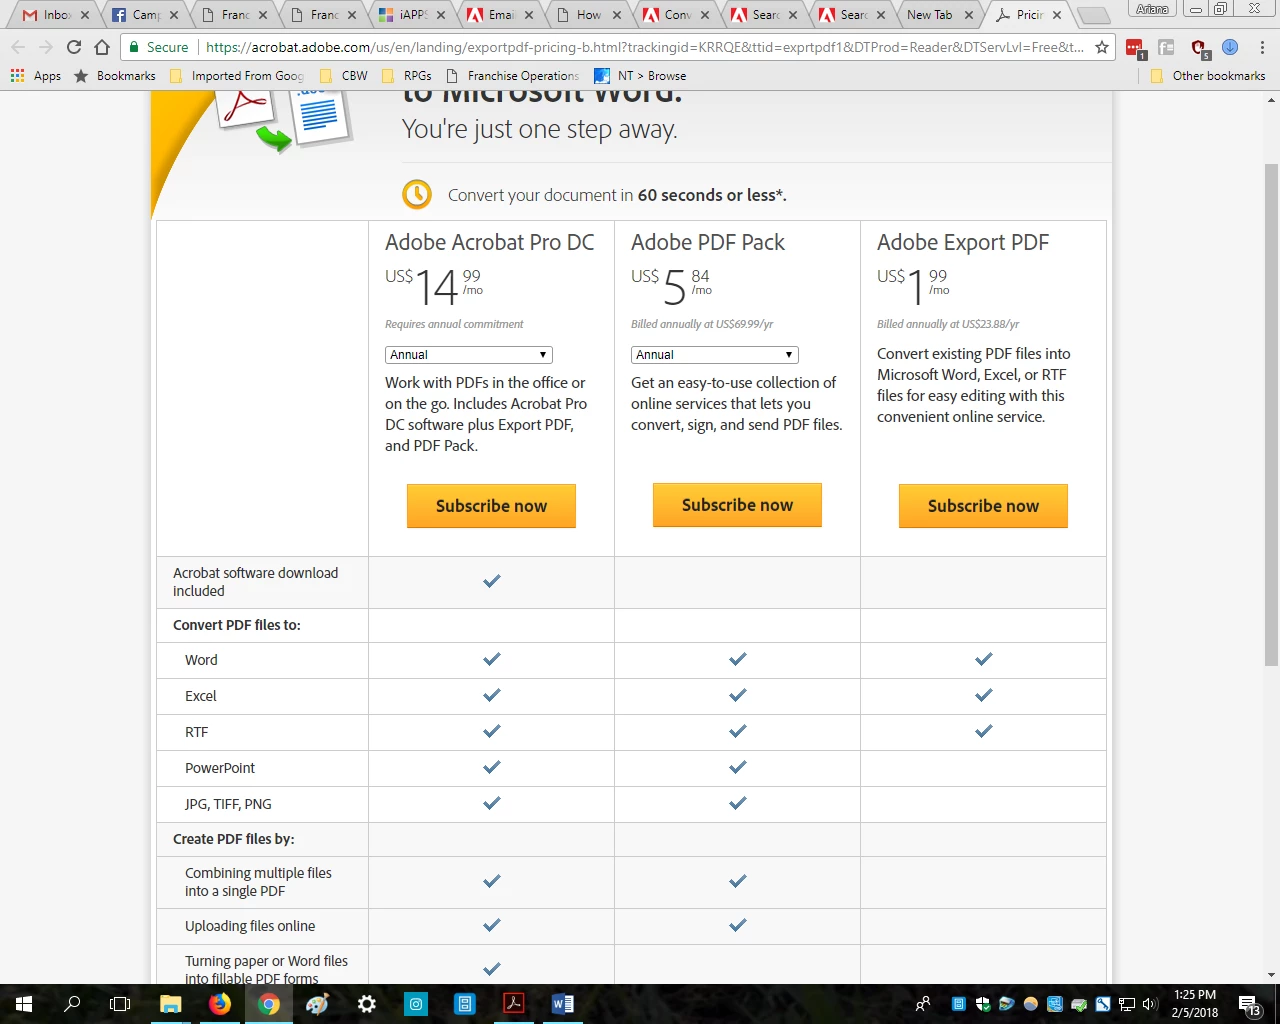Open the Bookmarks folder in bookmarks bar
Screen dimensions: 1280x1024
(x=115, y=76)
